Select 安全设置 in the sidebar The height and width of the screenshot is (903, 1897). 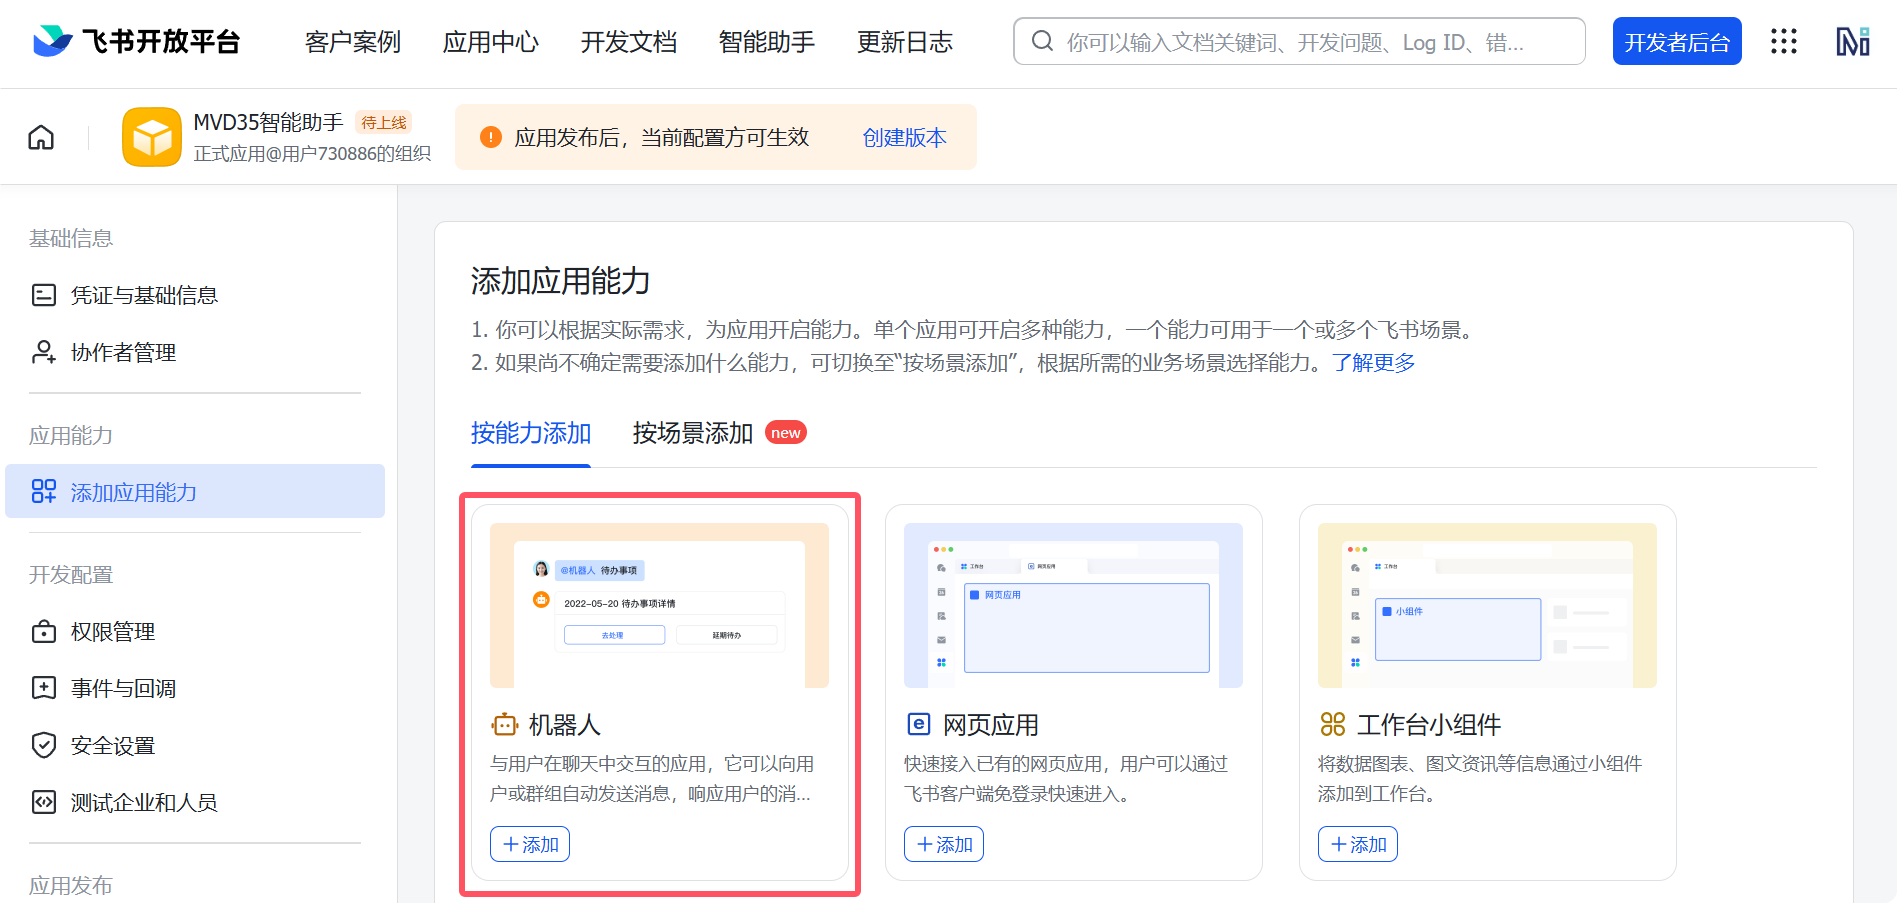[x=195, y=745]
